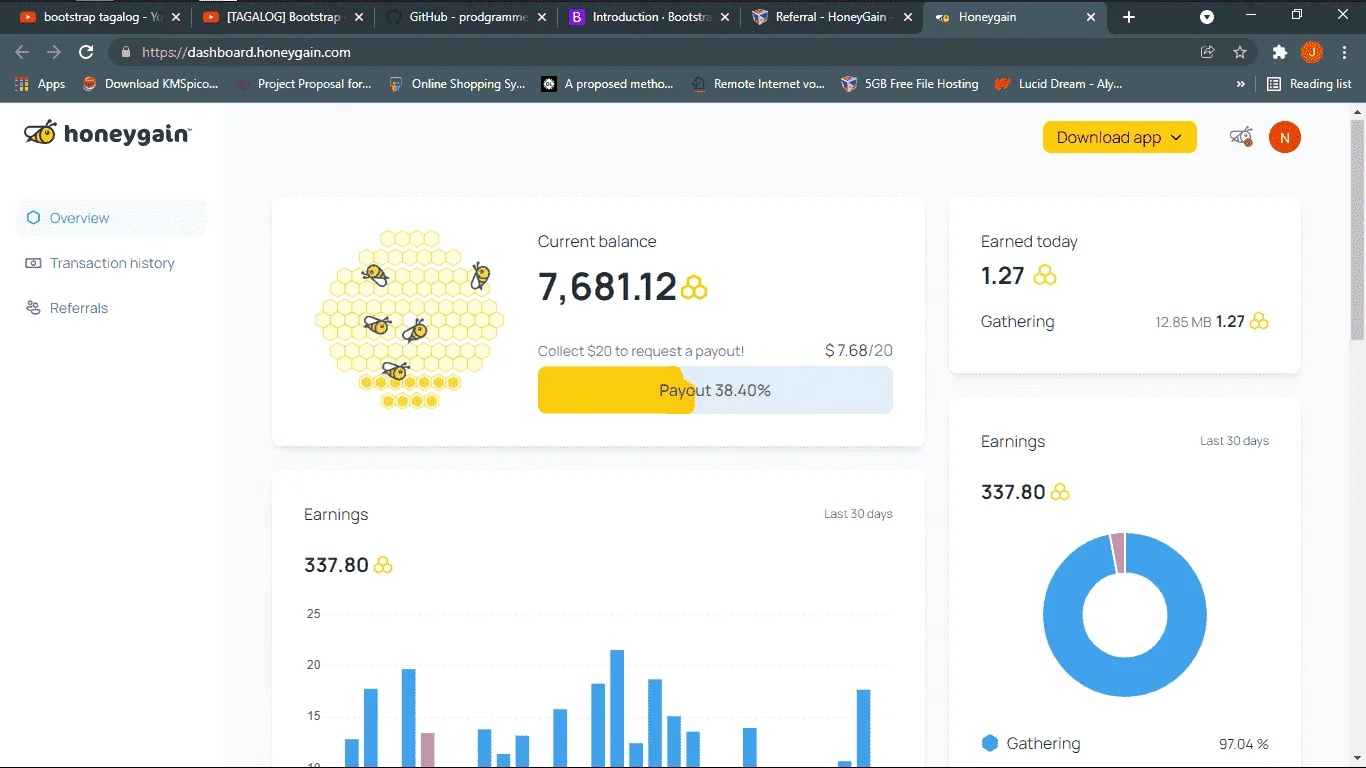Click the 12.85 MB gathering value

pos(1183,322)
